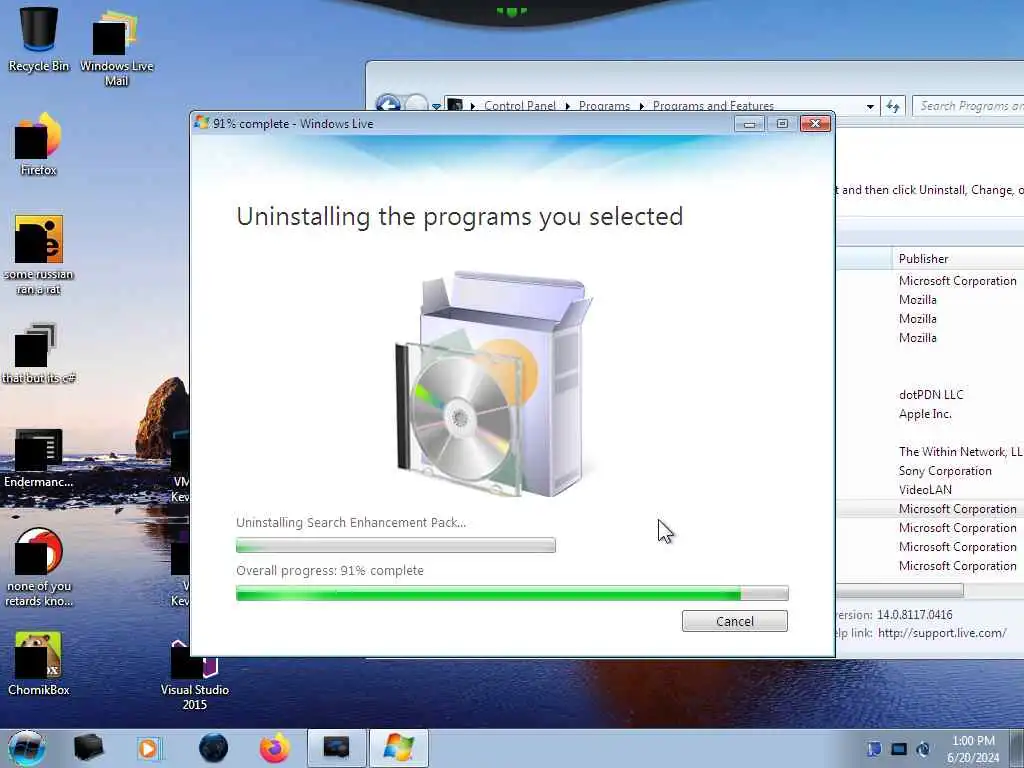Screen dimensions: 1024x768
Task: Select the Windows Live Mail desktop shortcut
Action: tap(116, 47)
